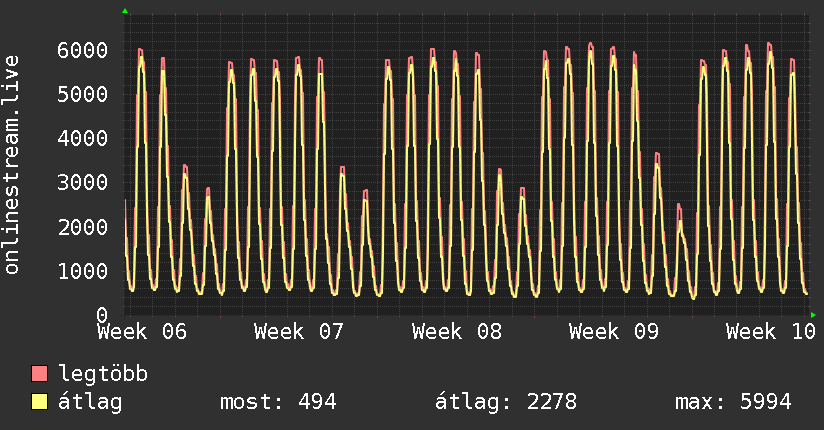Click the átlag legend label beside yellow swatch
The image size is (824, 430).
point(90,402)
